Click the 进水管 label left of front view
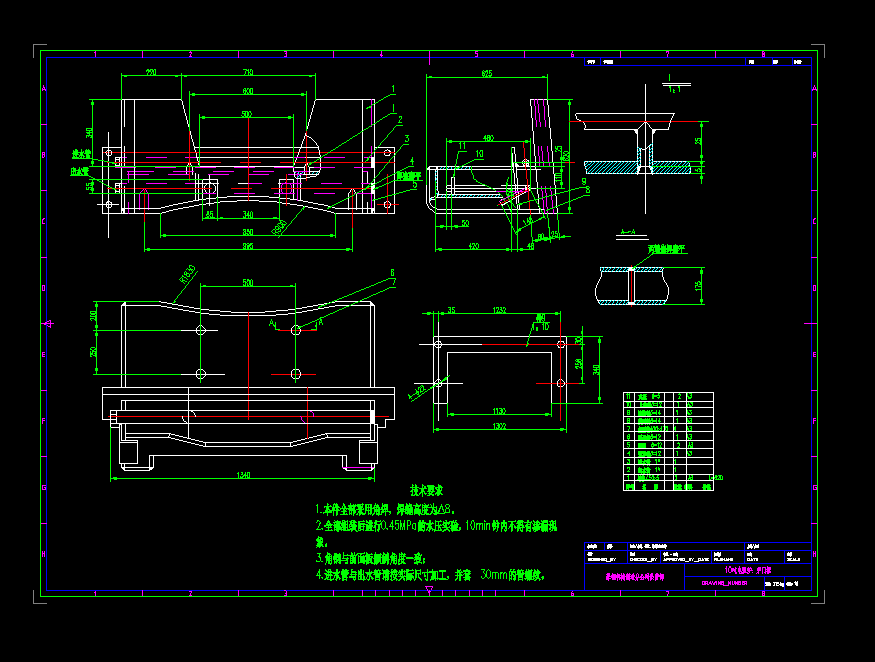The width and height of the screenshot is (875, 662). coord(81,153)
